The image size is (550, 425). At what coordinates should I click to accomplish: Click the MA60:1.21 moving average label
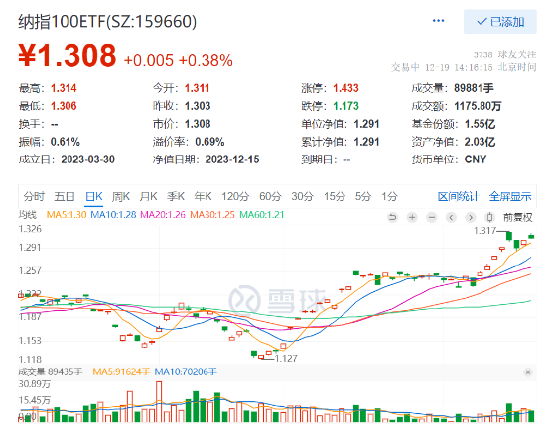click(x=262, y=215)
